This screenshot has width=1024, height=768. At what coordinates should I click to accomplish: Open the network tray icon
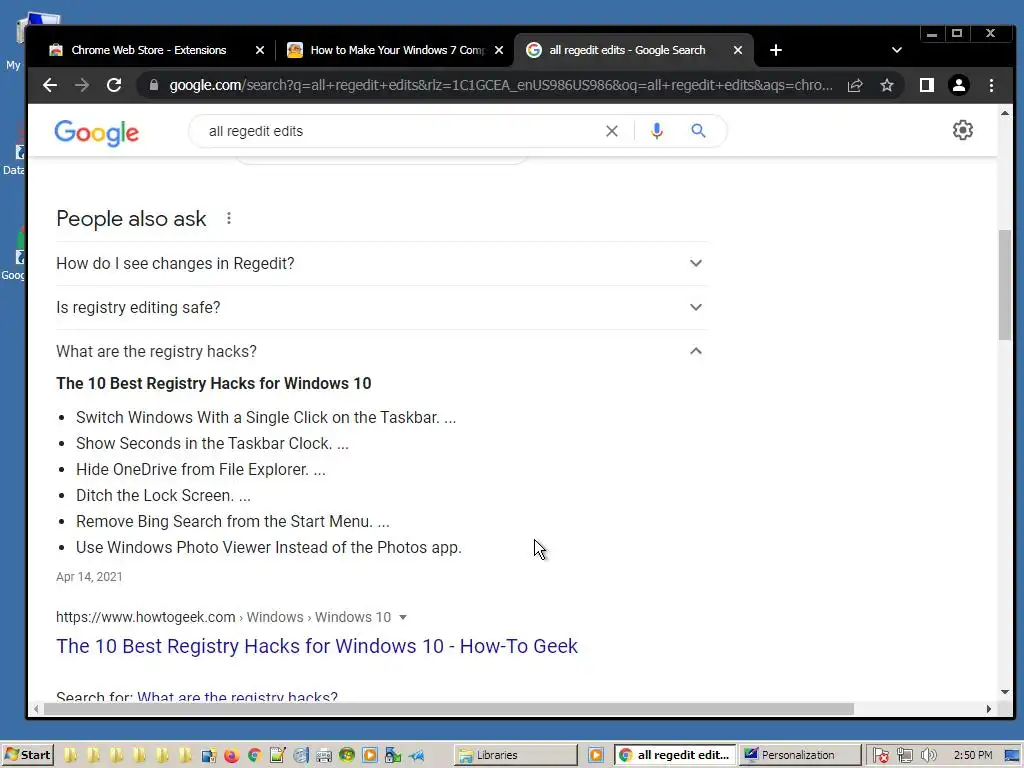tap(904, 756)
